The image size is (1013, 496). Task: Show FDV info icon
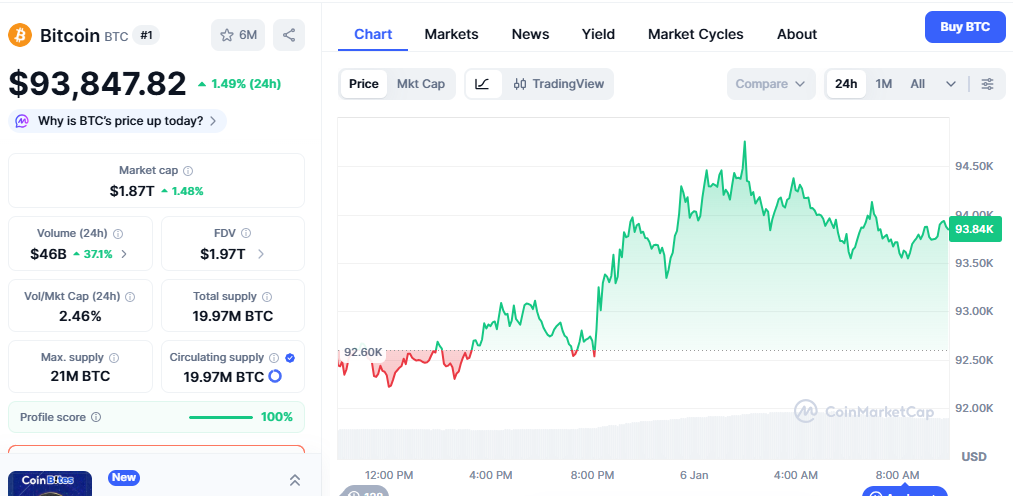(245, 234)
